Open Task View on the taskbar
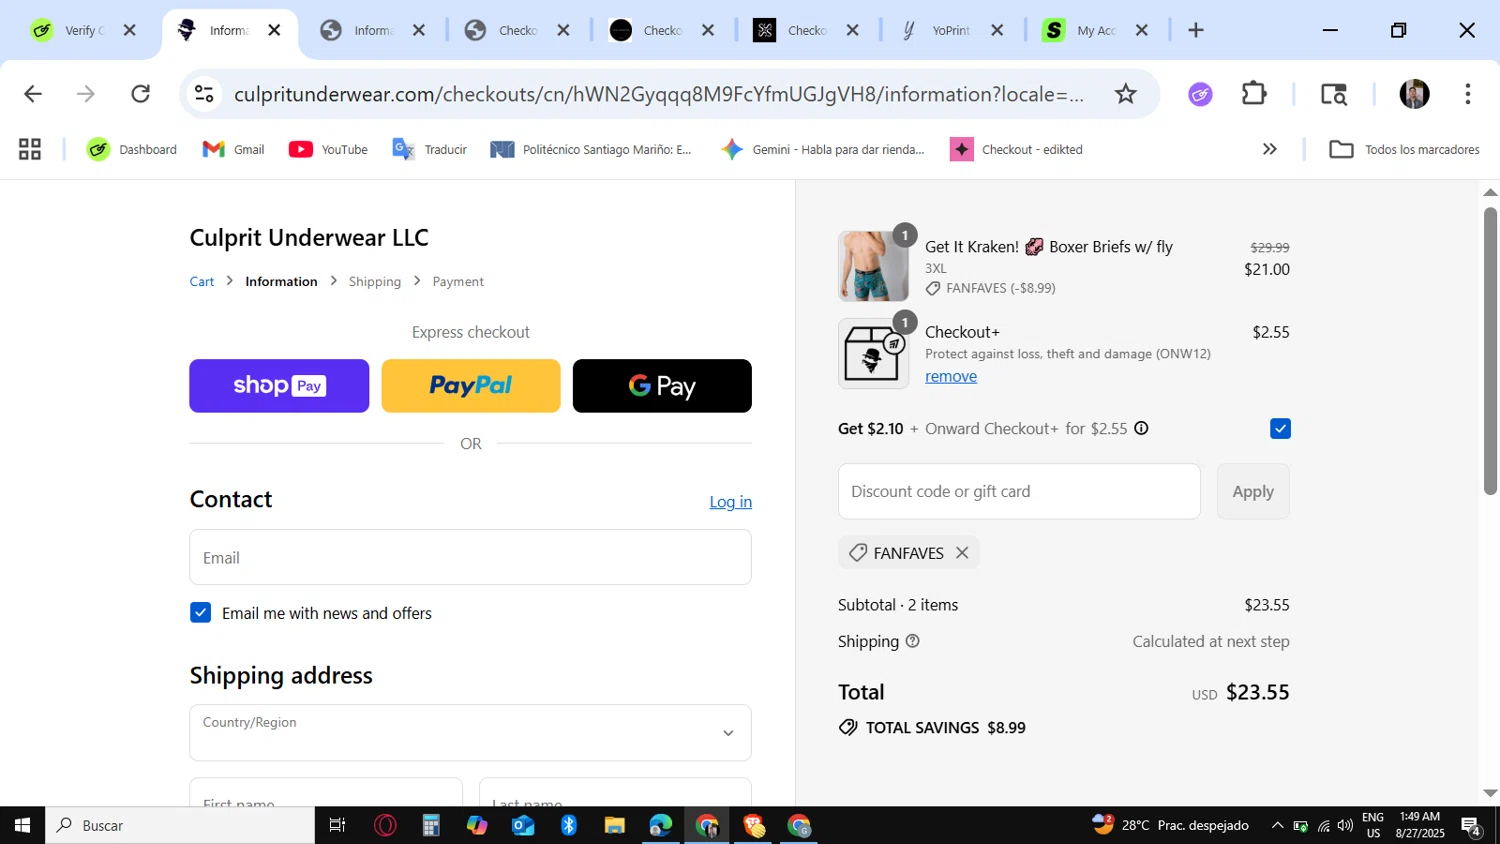The image size is (1500, 844). [x=337, y=825]
